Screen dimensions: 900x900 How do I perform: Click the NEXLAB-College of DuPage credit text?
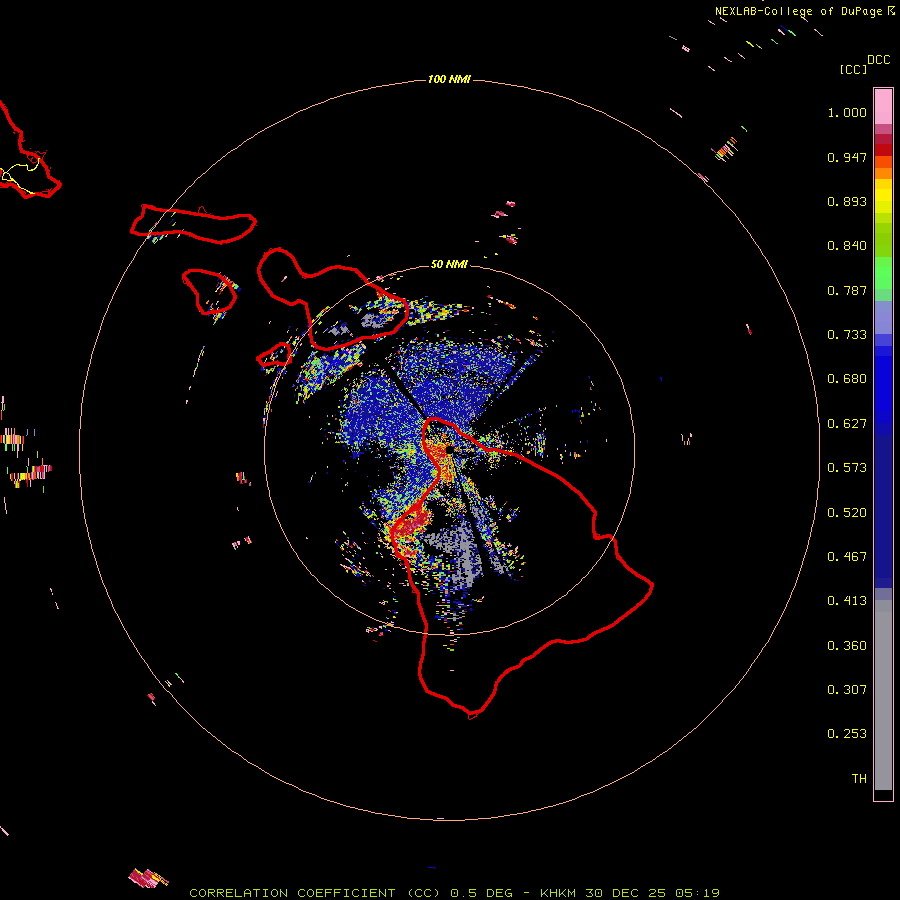(798, 11)
